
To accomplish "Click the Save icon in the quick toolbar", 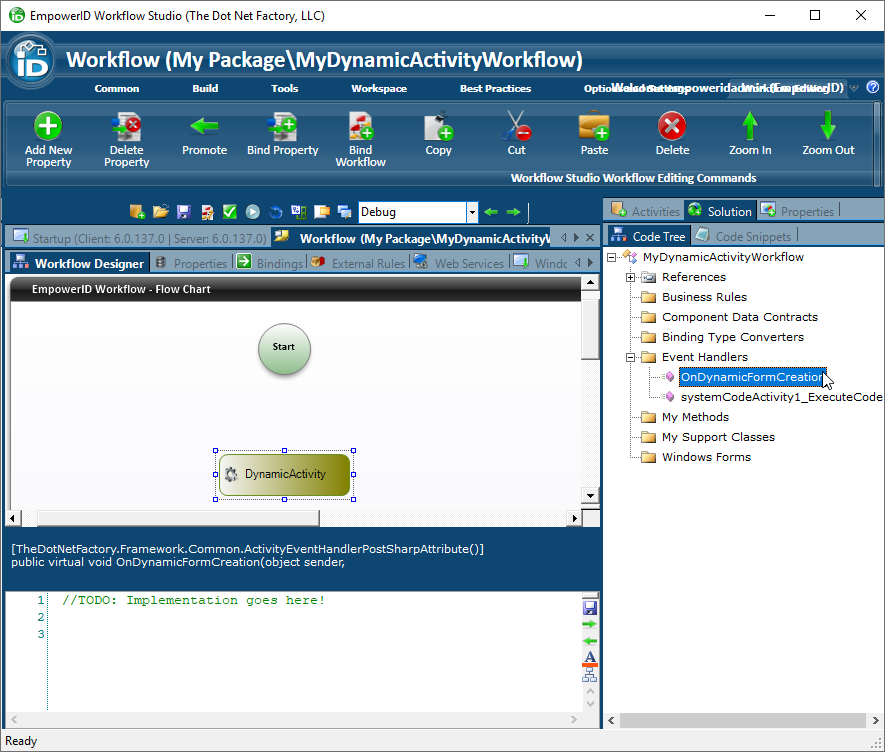I will tap(183, 212).
